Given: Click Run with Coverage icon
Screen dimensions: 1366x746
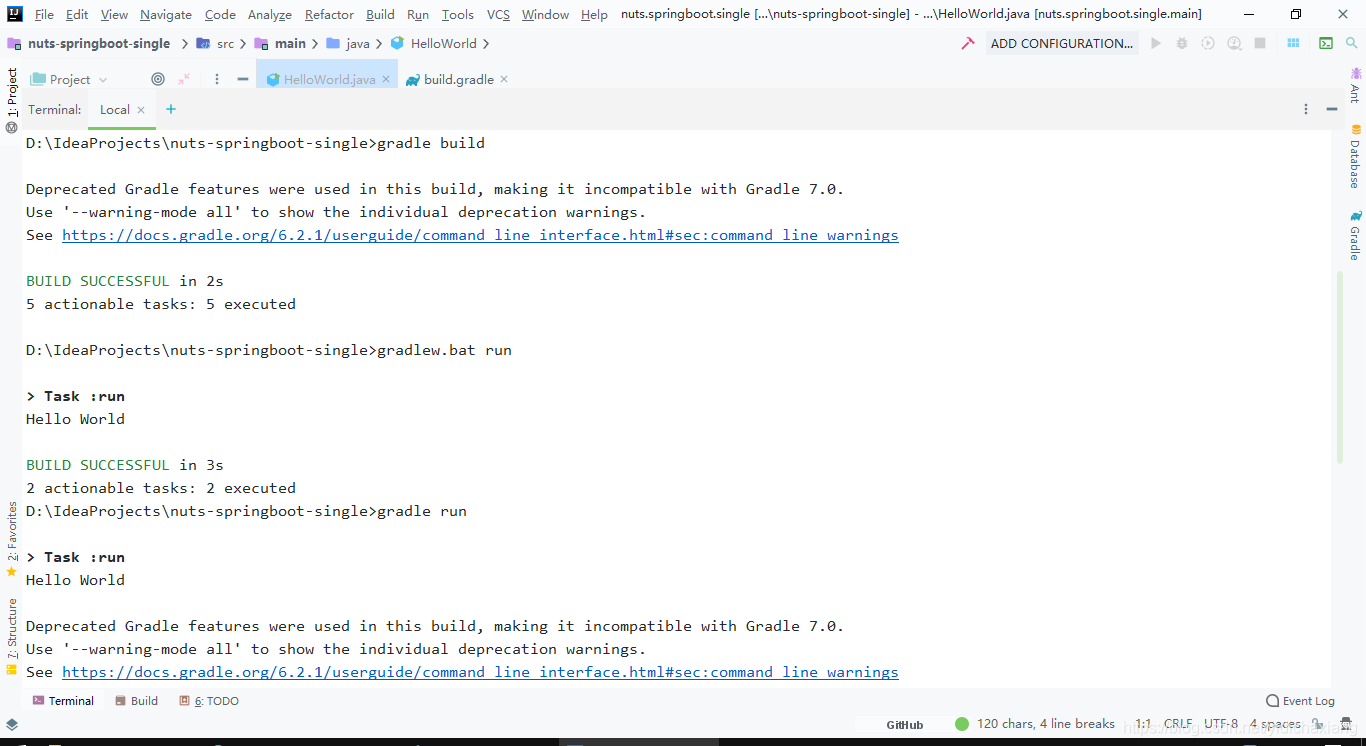Looking at the screenshot, I should [1208, 43].
